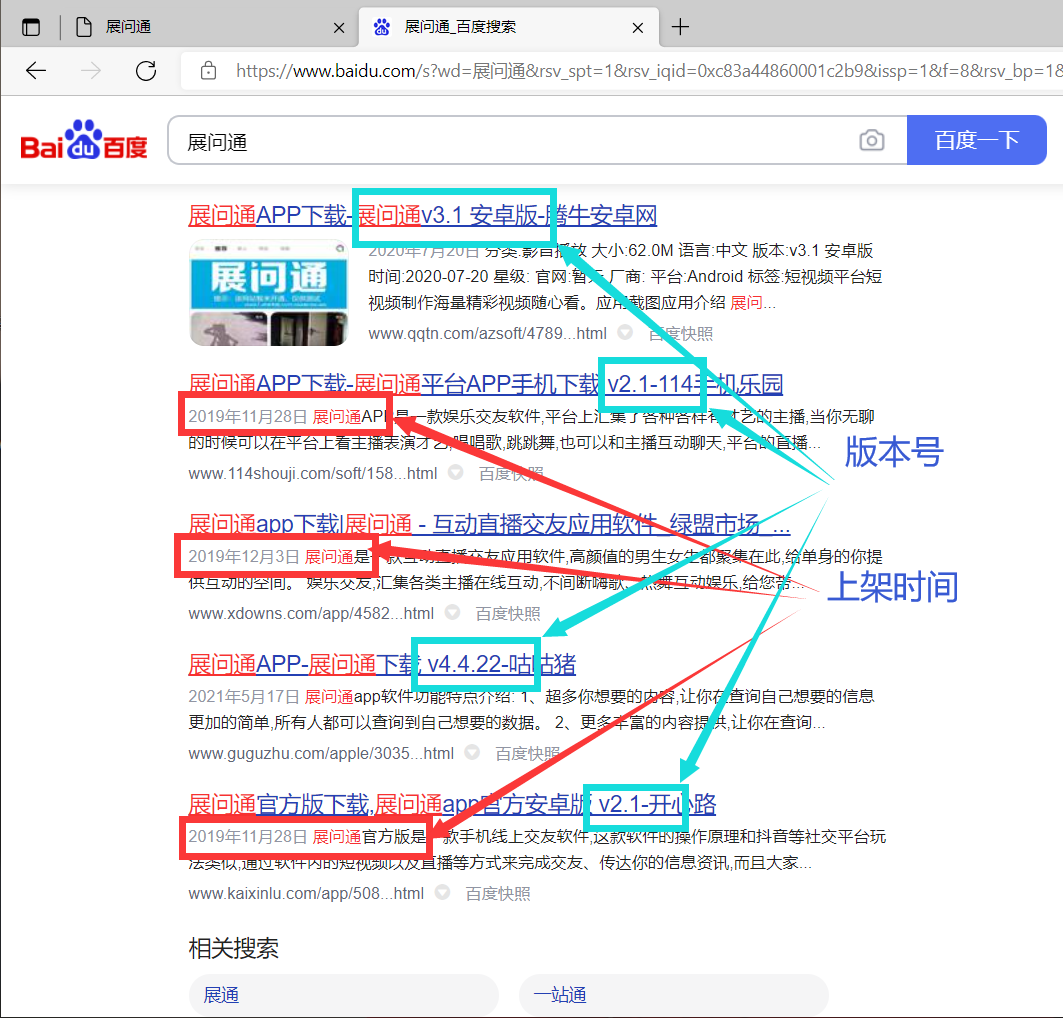Screen dimensions: 1063x1018
Task: Select the 展问通_百度搜索 tab
Action: (508, 27)
